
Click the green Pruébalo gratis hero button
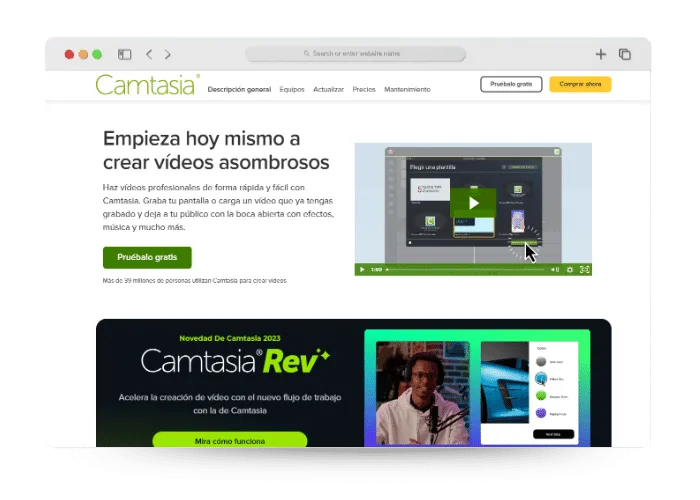(147, 258)
